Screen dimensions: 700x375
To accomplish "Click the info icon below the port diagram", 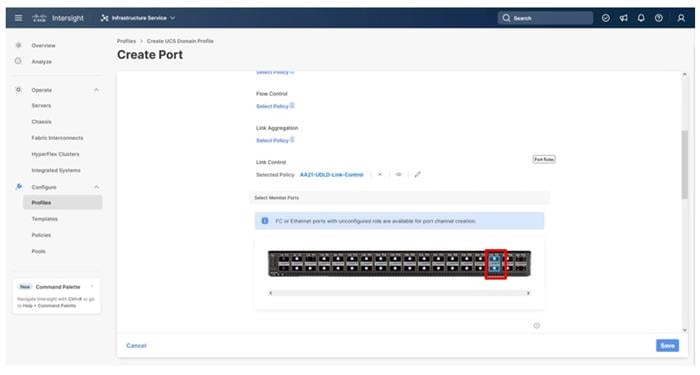I will (537, 326).
